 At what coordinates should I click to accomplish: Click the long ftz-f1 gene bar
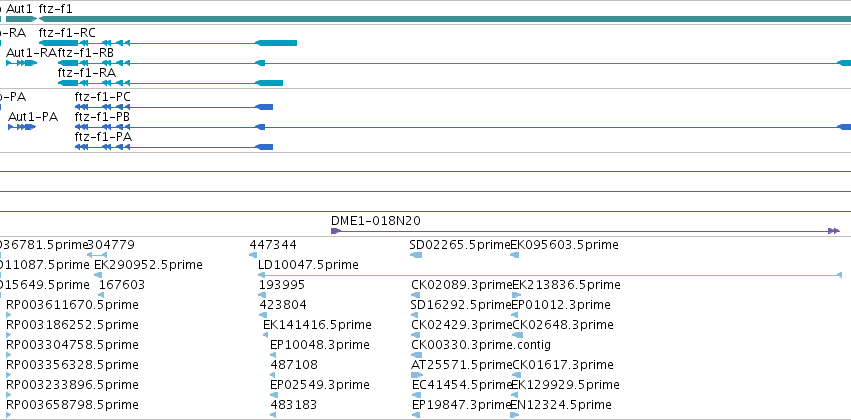[x=444, y=19]
